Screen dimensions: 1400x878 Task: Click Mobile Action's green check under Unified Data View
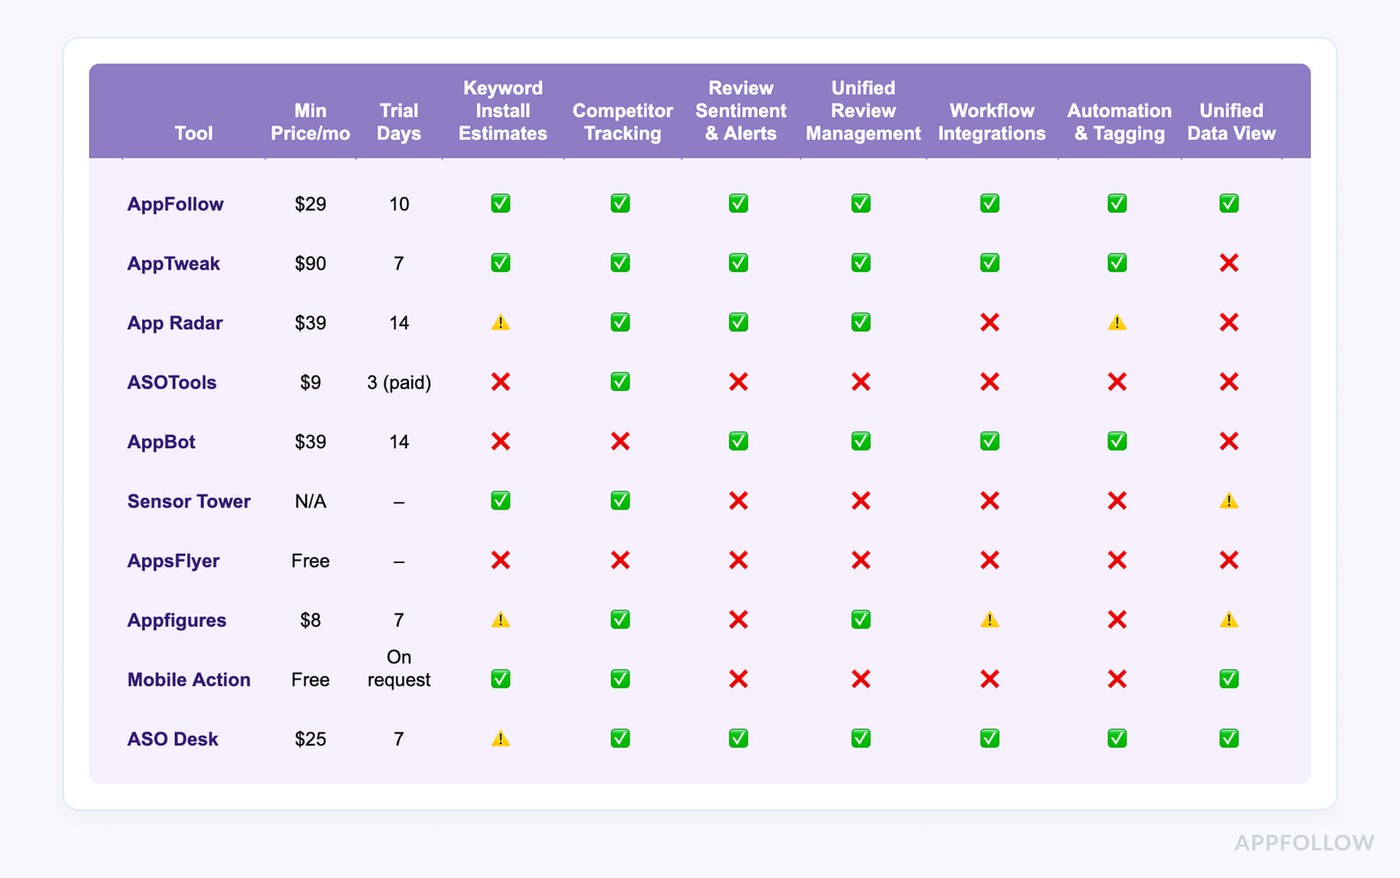tap(1229, 679)
